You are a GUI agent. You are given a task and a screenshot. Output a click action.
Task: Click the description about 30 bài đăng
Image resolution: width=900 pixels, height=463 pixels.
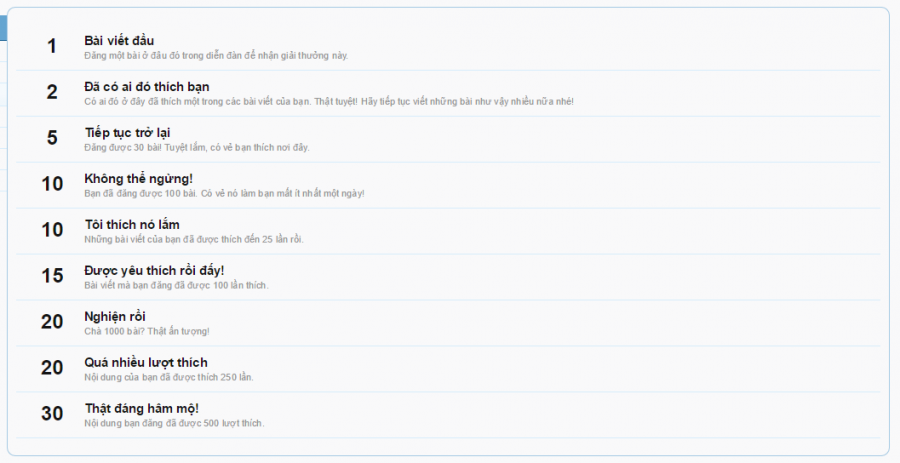[x=197, y=147]
